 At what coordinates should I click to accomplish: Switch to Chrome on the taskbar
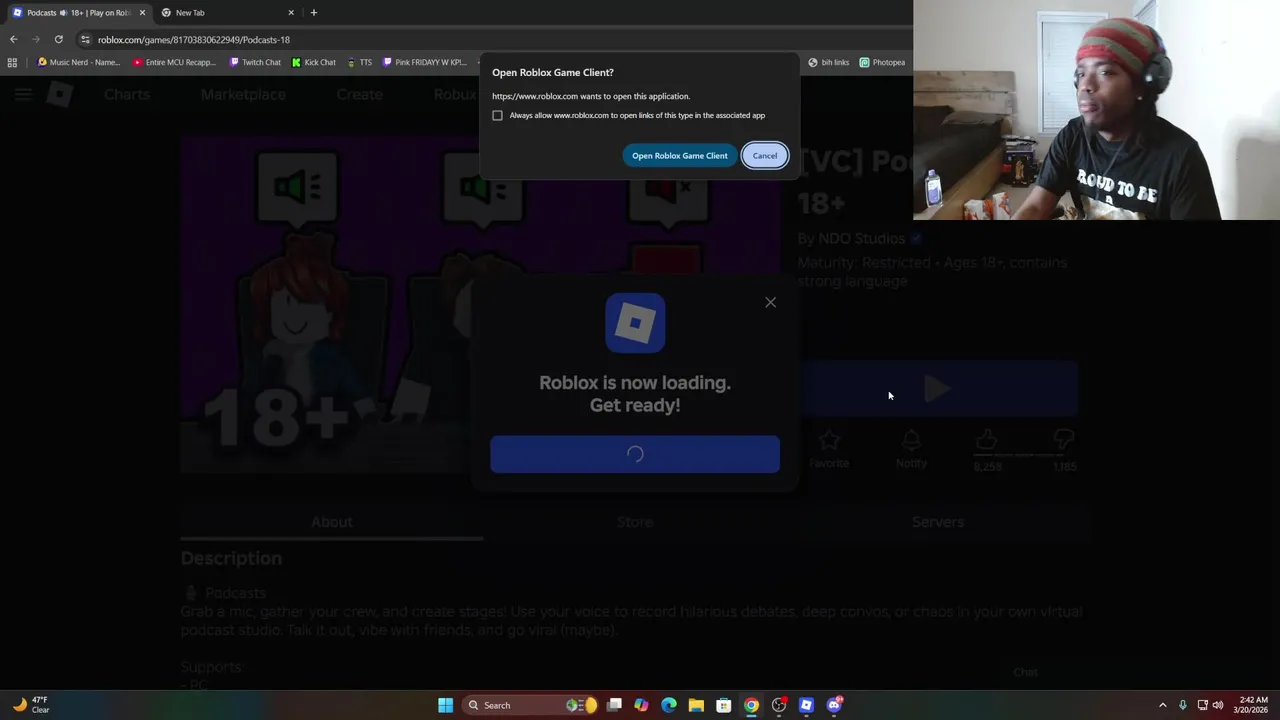751,705
